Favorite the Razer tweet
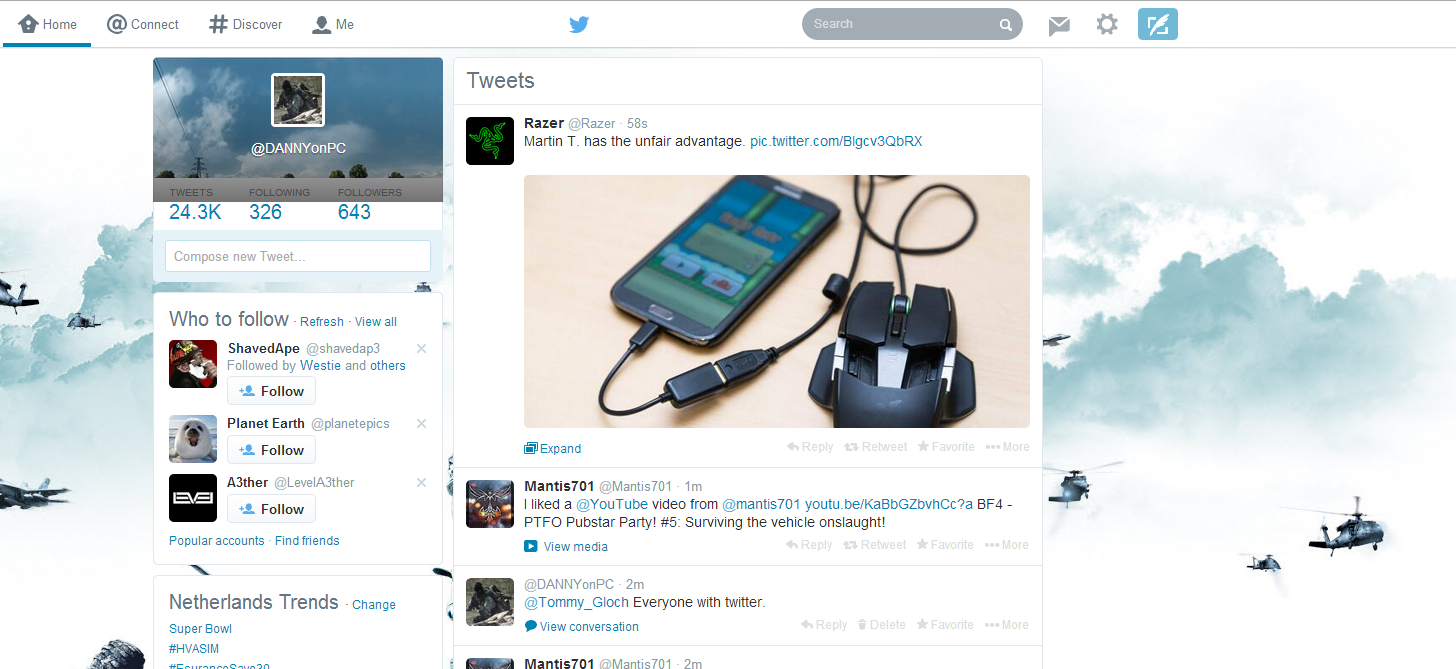This screenshot has width=1456, height=669. click(x=946, y=447)
